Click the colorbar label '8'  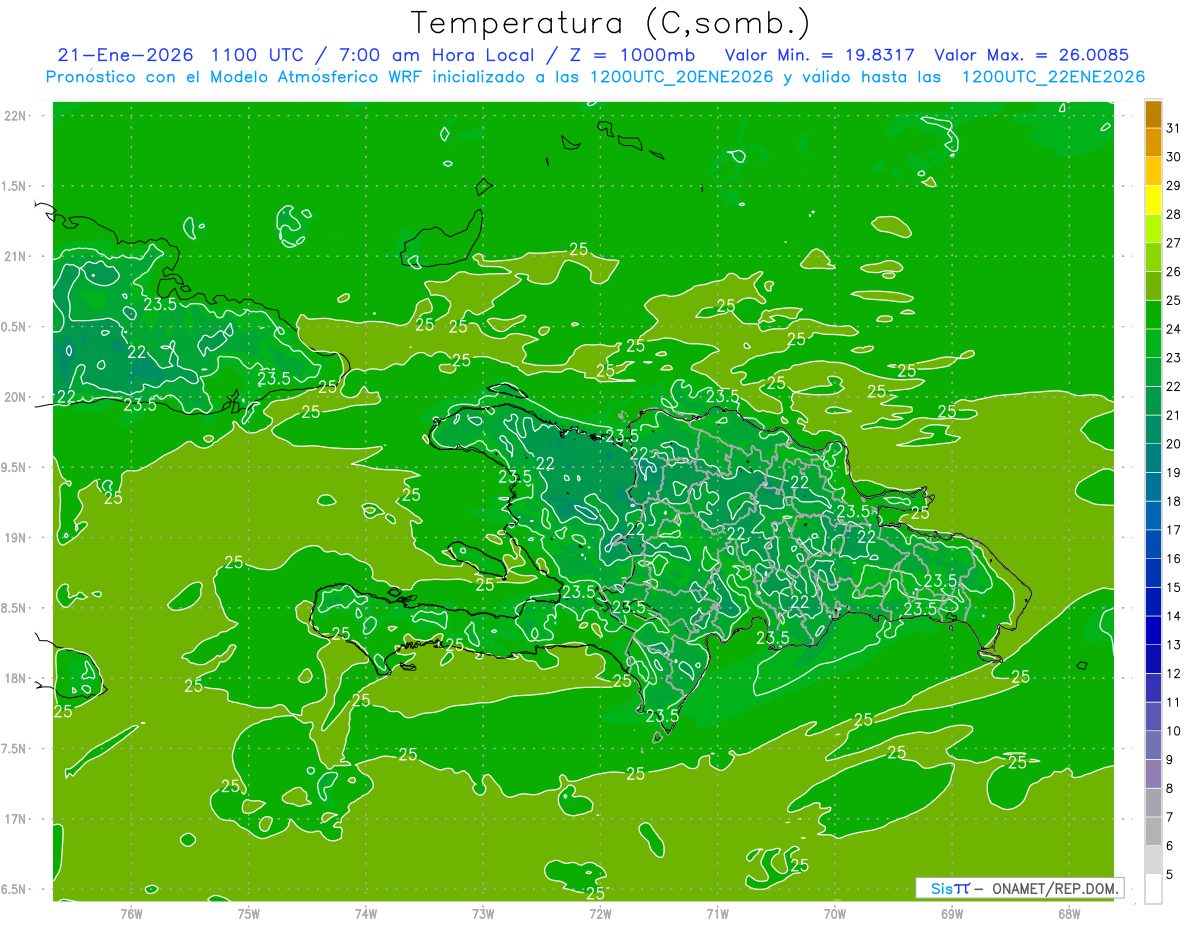tap(1170, 788)
